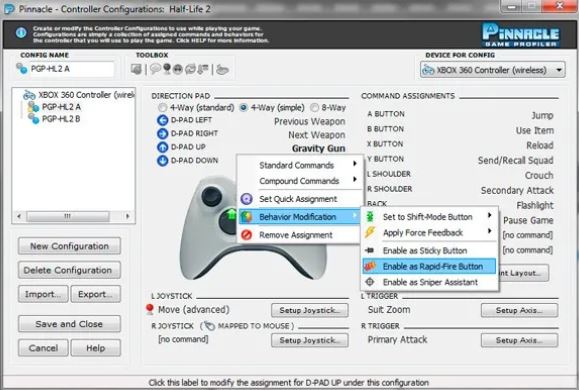The width and height of the screenshot is (579, 390).
Task: Click the sort list toolbox icon
Action: (x=203, y=69)
